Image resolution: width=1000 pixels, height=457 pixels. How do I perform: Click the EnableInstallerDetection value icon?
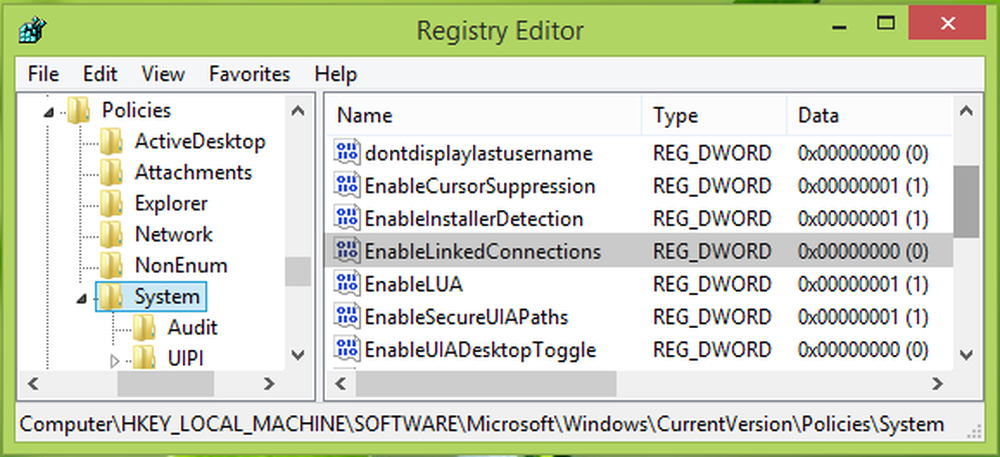pos(347,218)
